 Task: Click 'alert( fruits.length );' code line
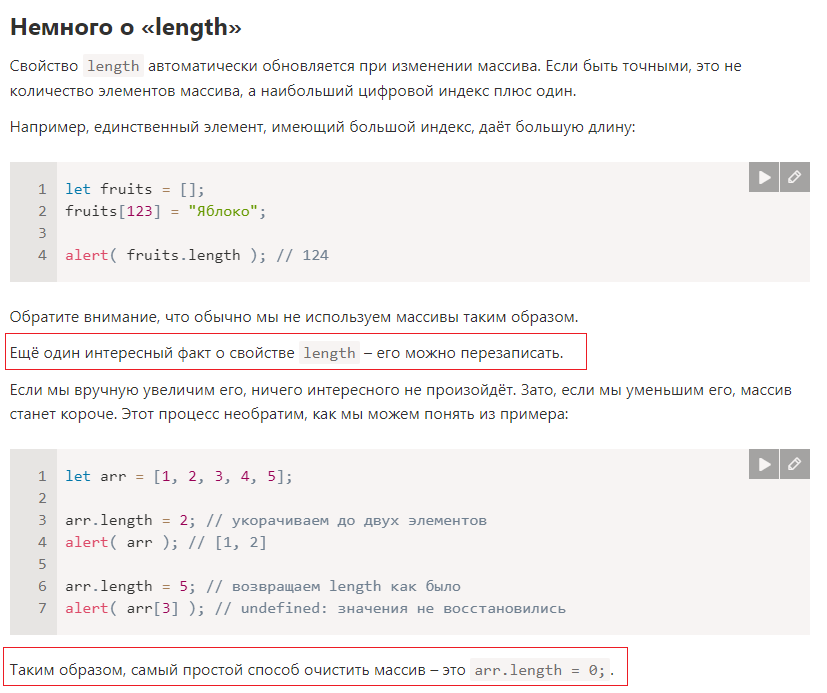coord(166,255)
